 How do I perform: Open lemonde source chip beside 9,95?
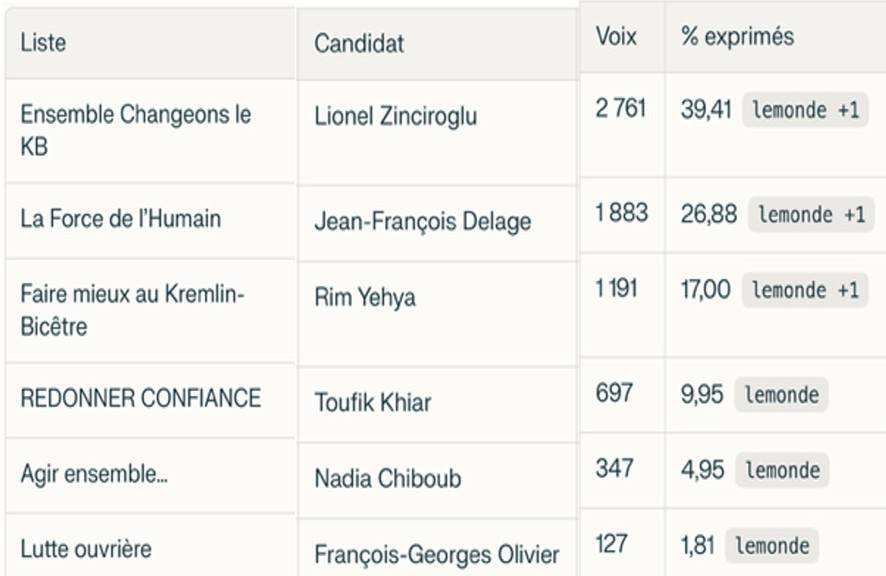pyautogui.click(x=781, y=395)
